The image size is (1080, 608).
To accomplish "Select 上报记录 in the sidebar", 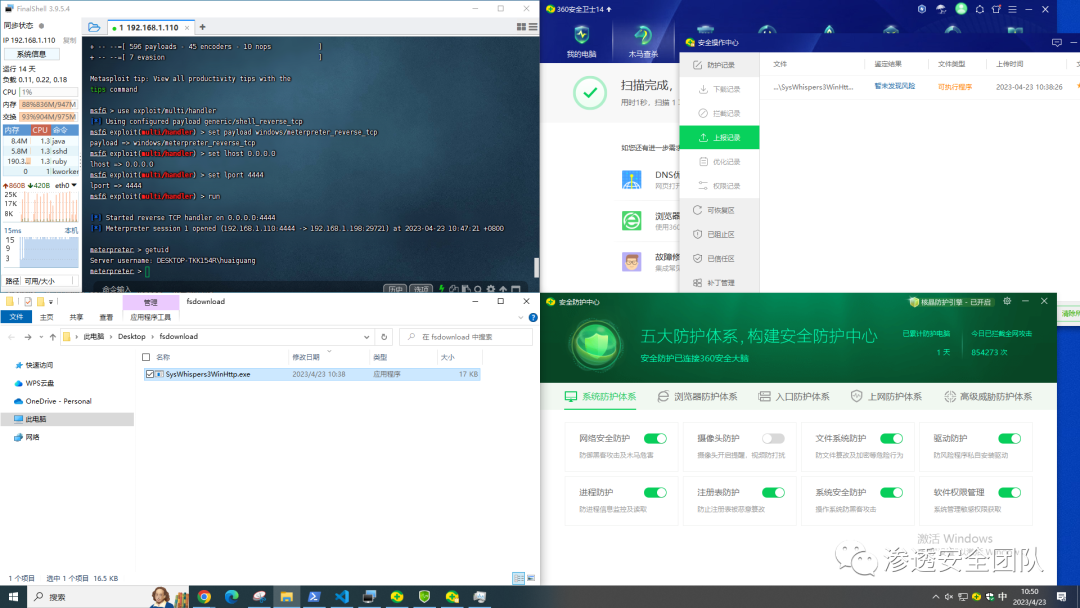I will (x=720, y=138).
